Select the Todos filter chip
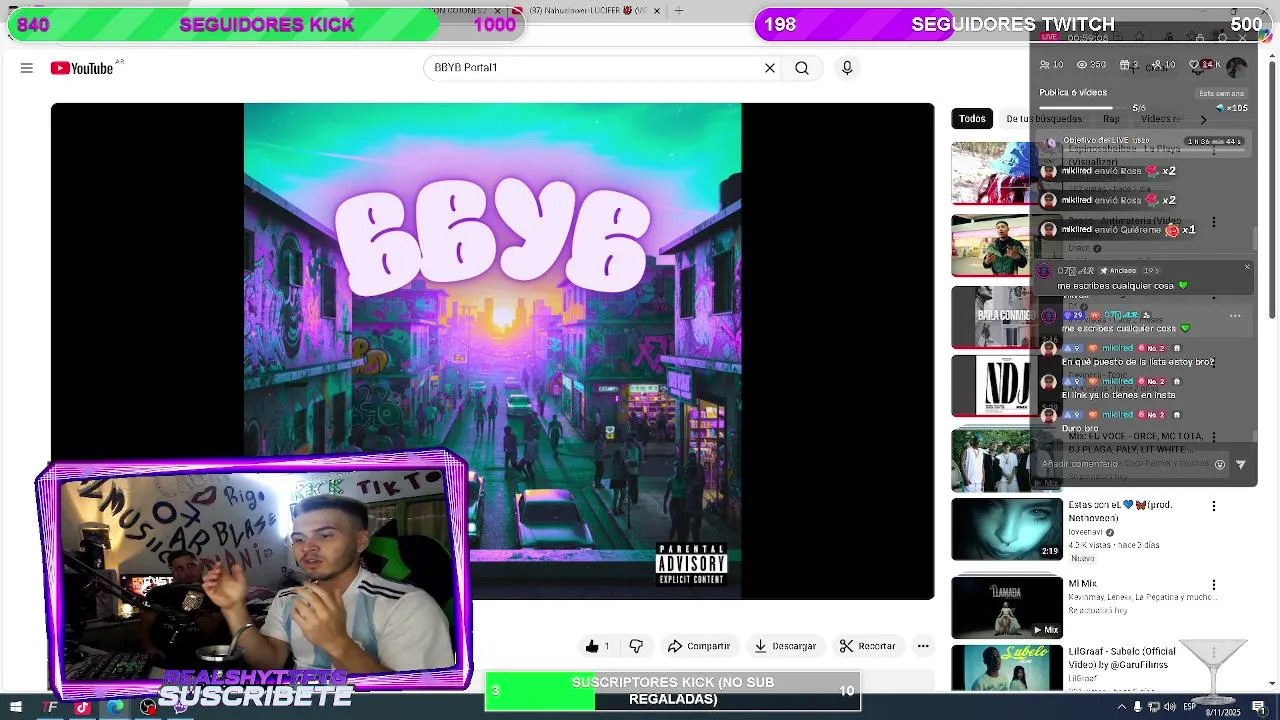 pyautogui.click(x=972, y=119)
